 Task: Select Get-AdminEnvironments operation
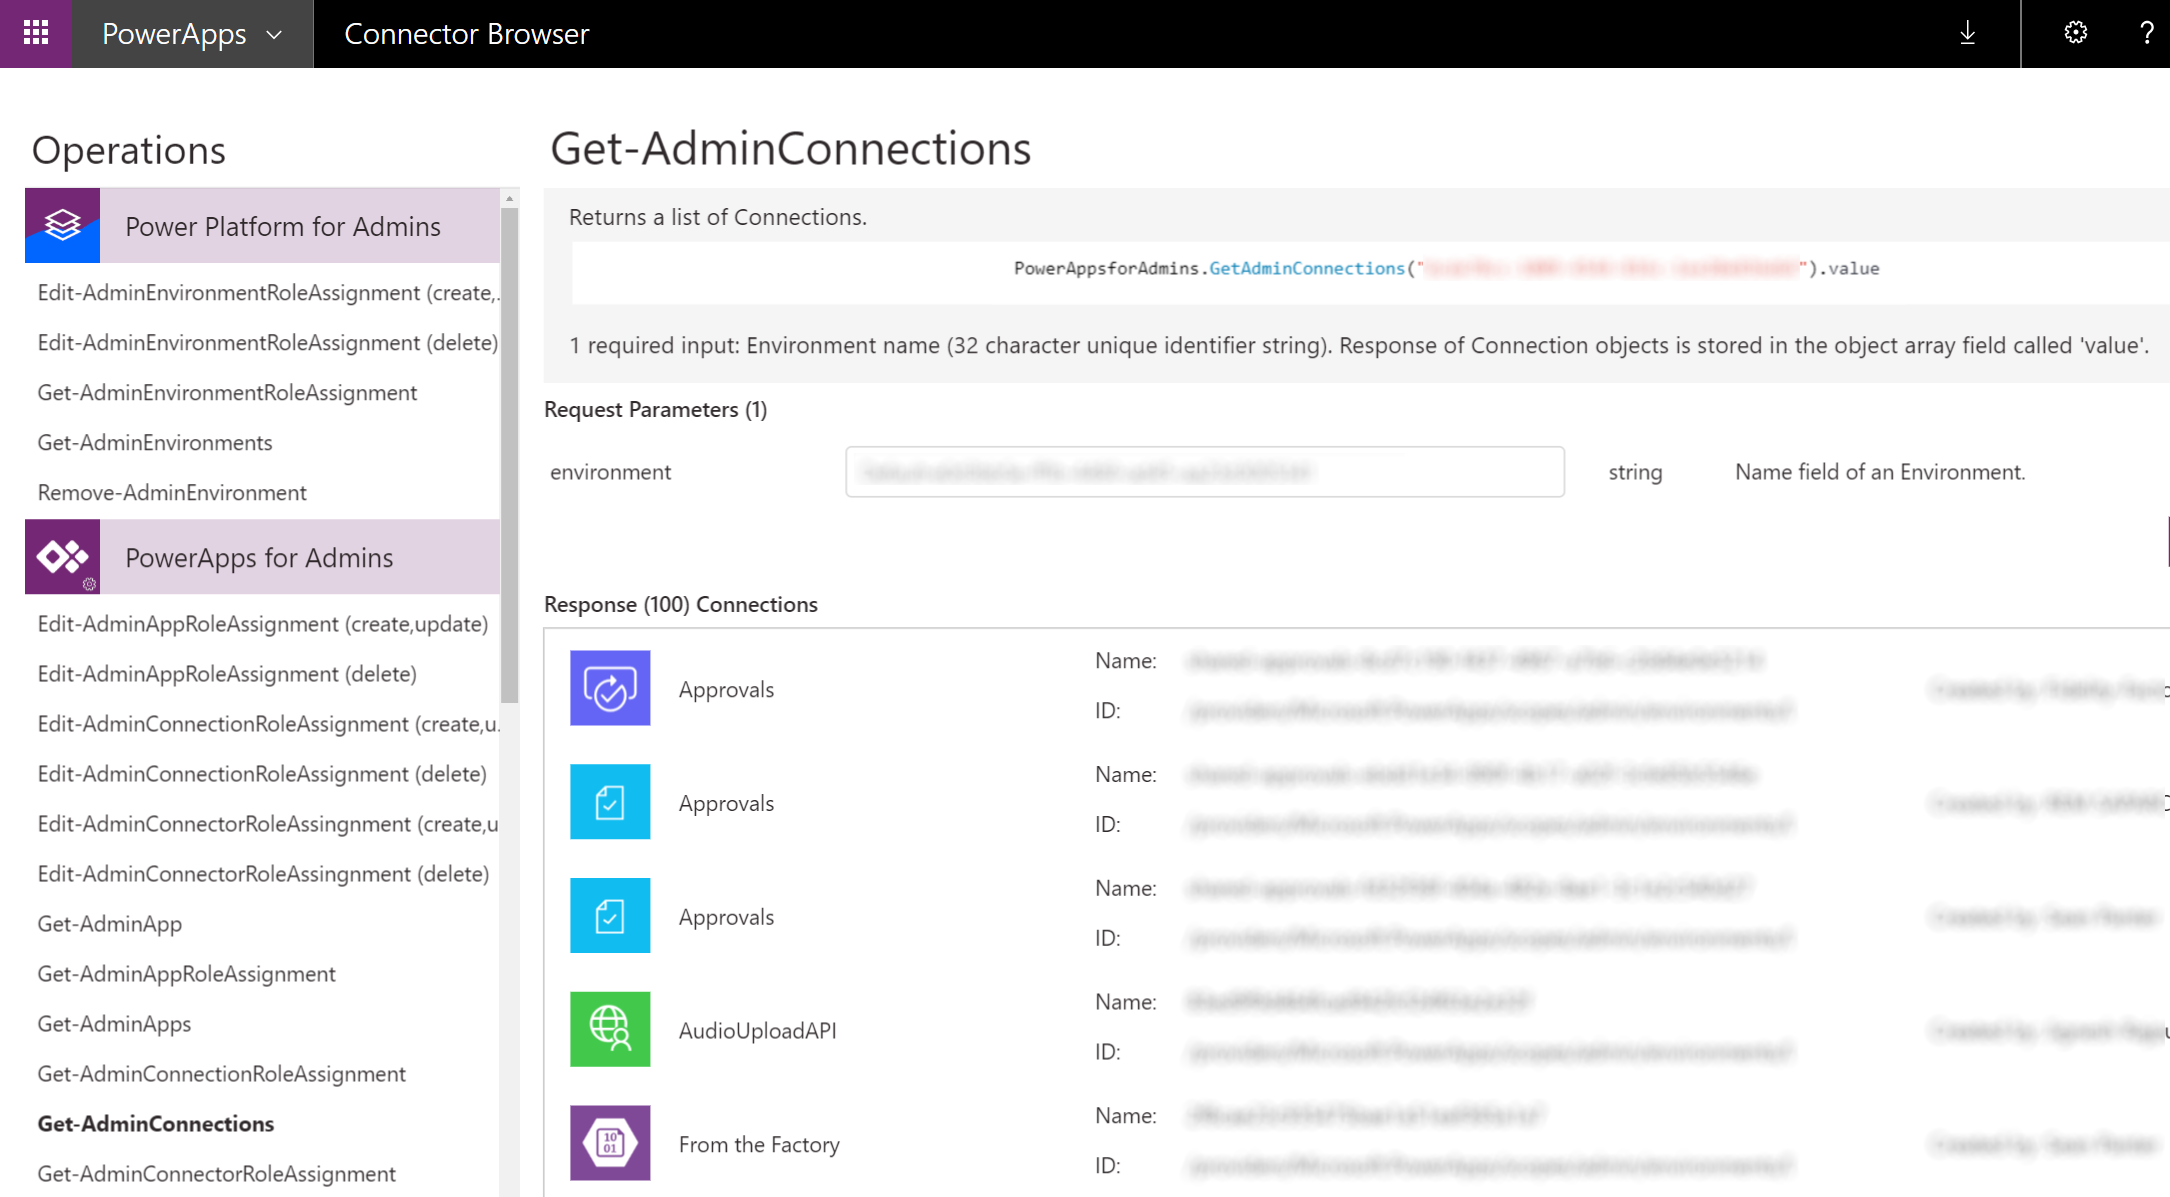point(154,441)
